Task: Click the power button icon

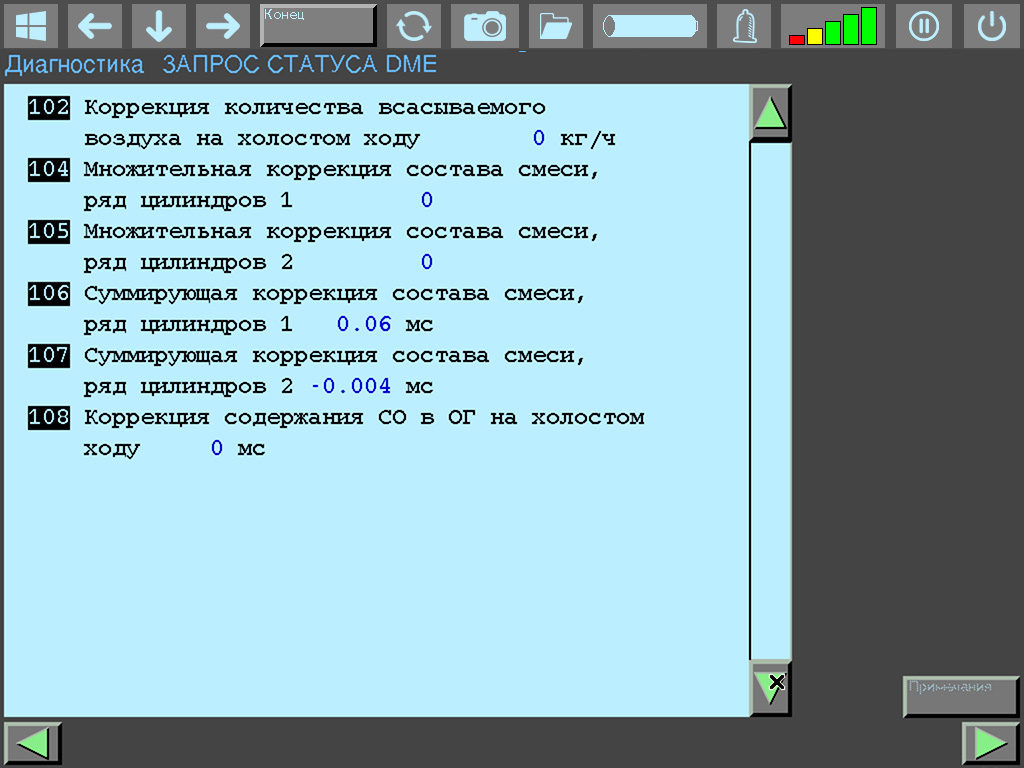Action: click(x=991, y=26)
